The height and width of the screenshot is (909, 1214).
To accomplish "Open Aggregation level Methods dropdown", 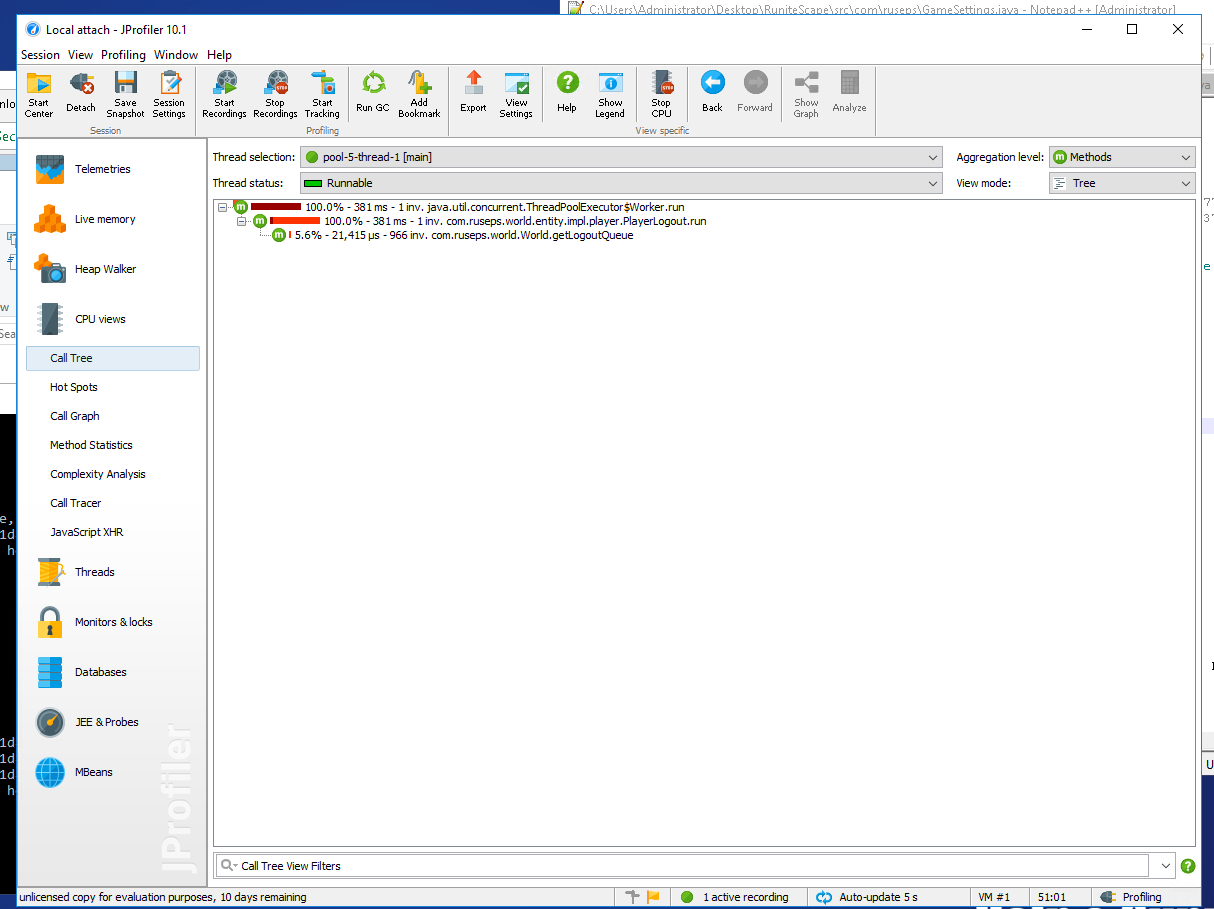I will coord(1122,157).
